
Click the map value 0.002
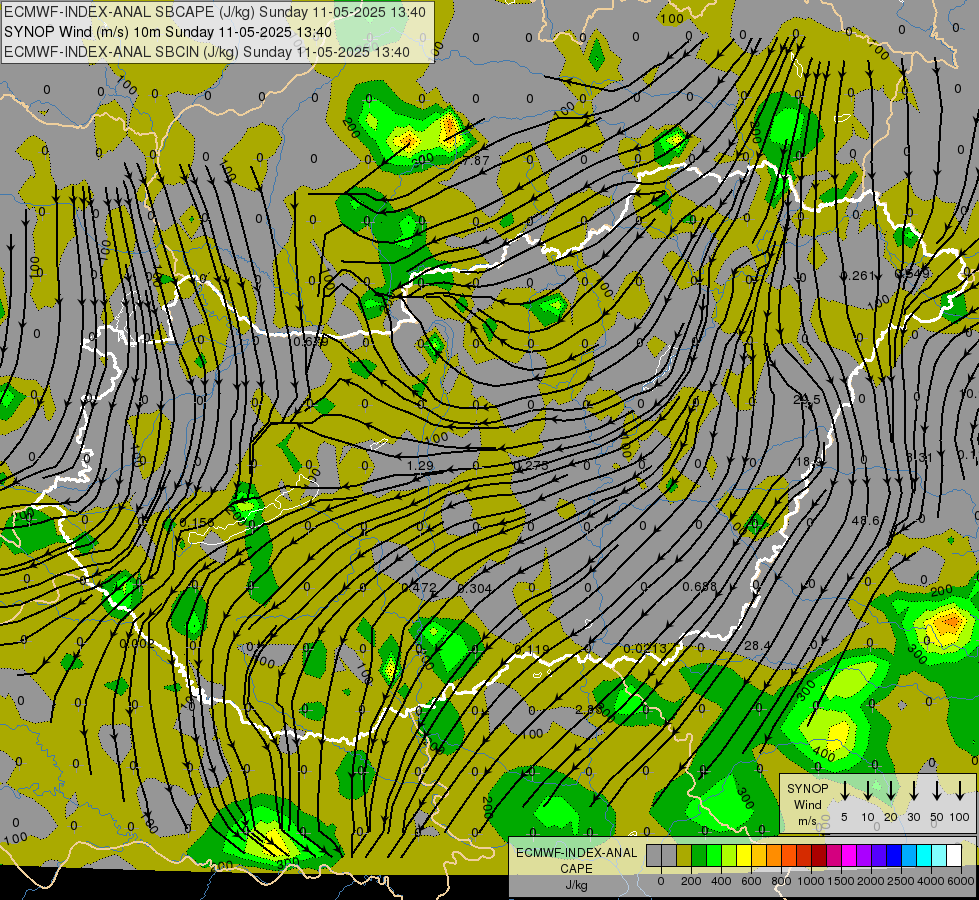click(x=137, y=643)
